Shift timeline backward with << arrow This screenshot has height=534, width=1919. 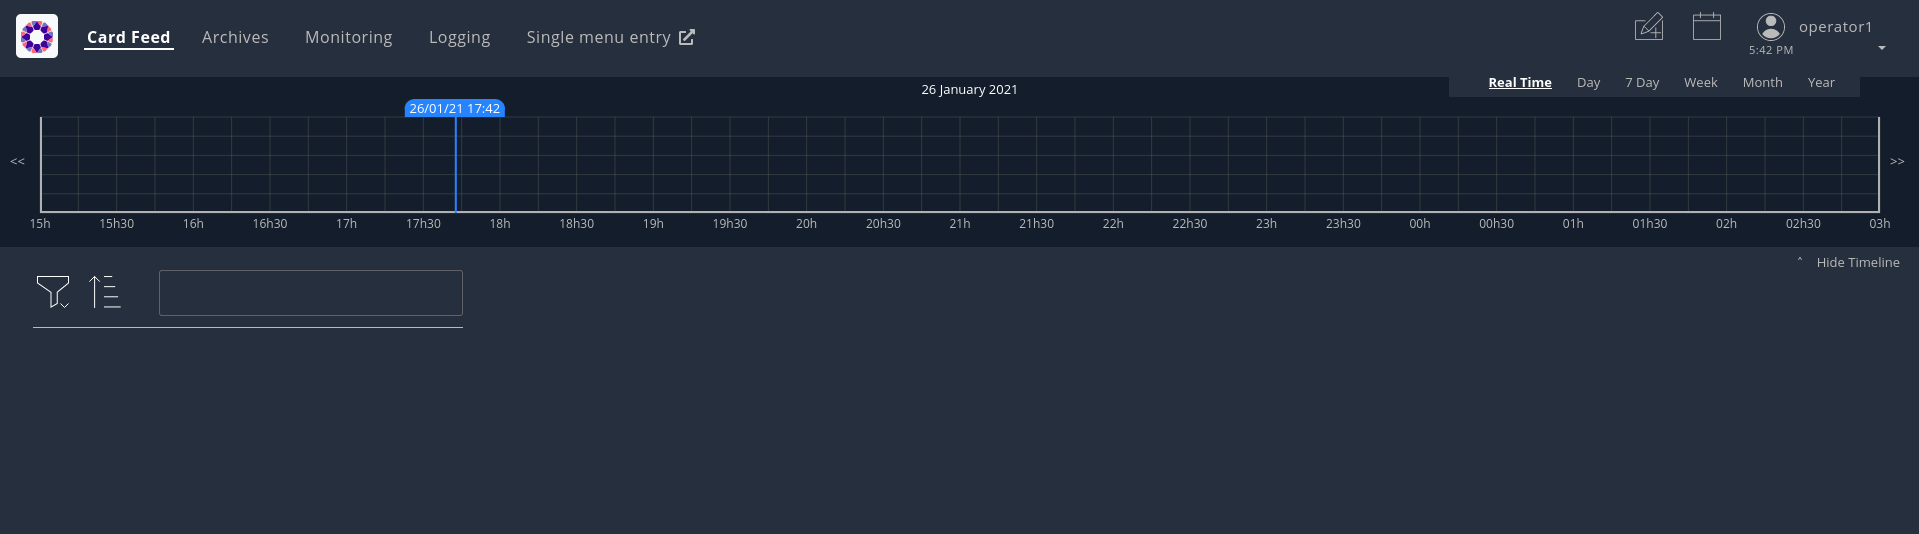pos(18,161)
